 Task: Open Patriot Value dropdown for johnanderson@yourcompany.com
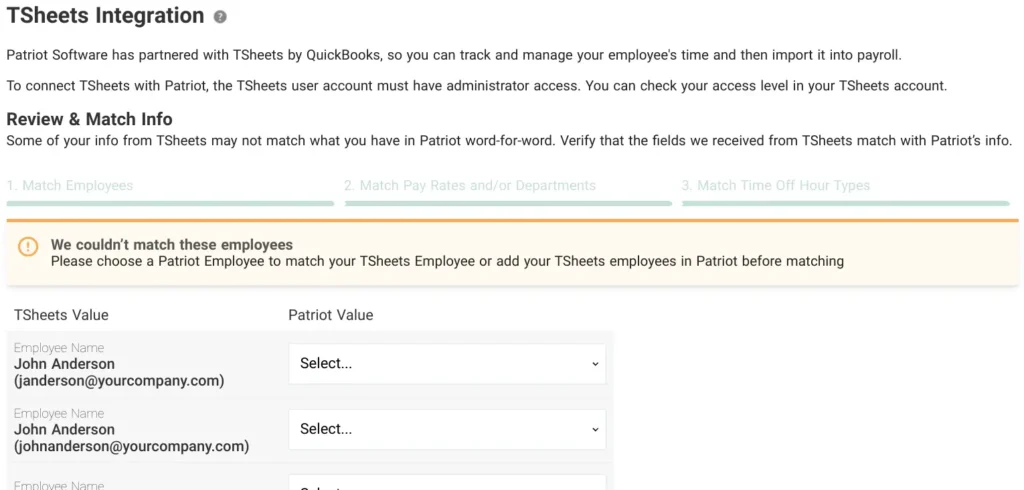point(447,429)
